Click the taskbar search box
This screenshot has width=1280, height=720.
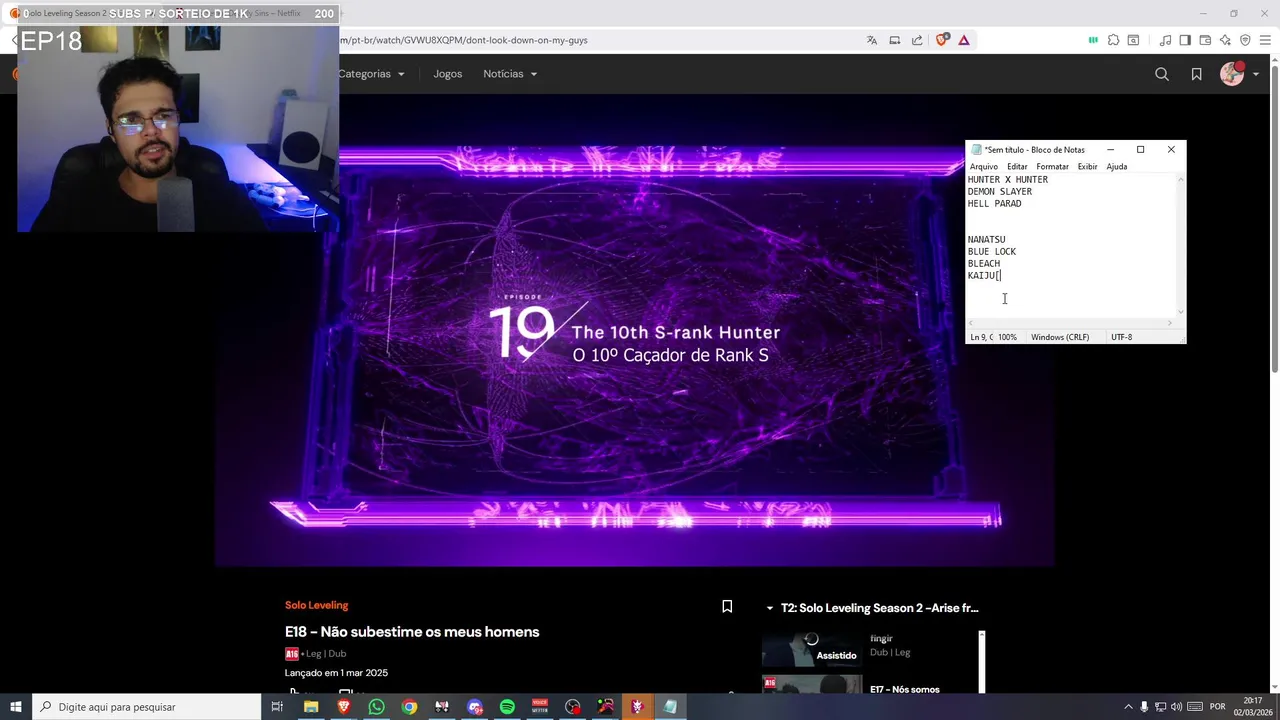click(x=147, y=707)
